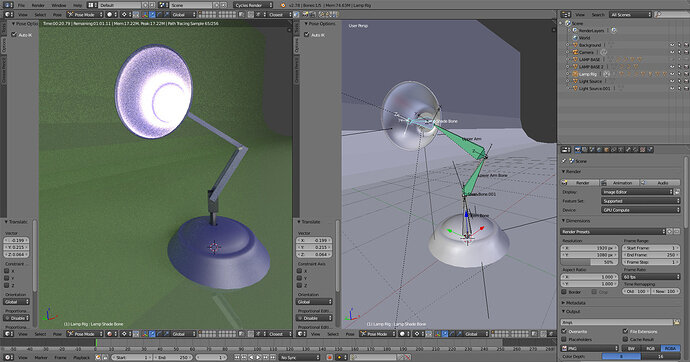Screen dimensions: 690x362
Task: Click the outliner editor type icon
Action: tap(565, 15)
